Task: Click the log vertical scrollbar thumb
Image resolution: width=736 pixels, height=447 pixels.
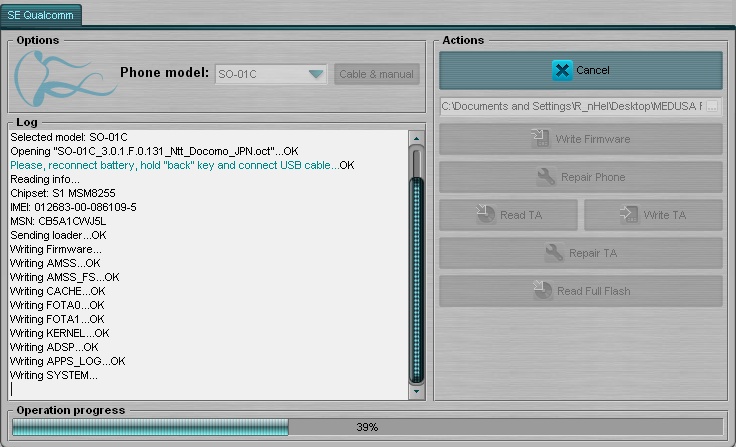Action: 416,280
